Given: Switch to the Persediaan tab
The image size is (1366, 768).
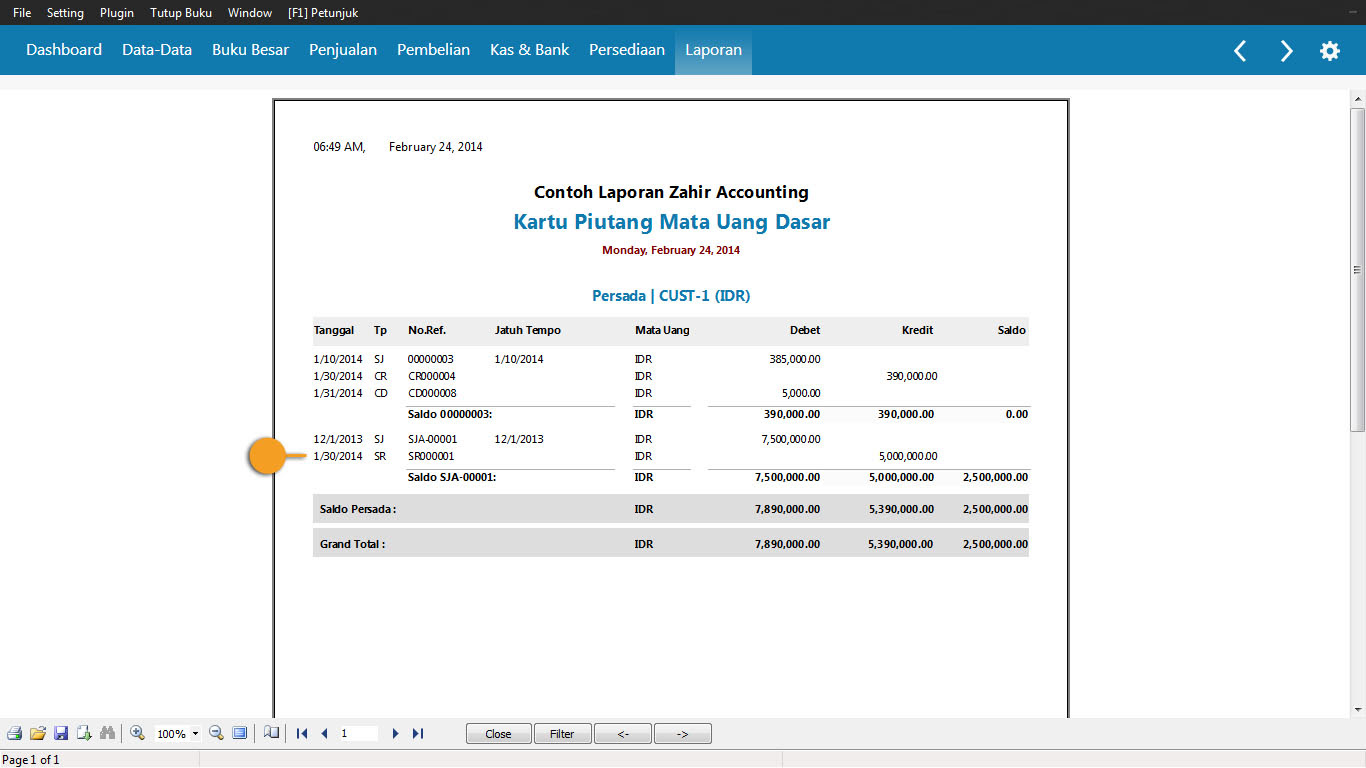Looking at the screenshot, I should (627, 50).
